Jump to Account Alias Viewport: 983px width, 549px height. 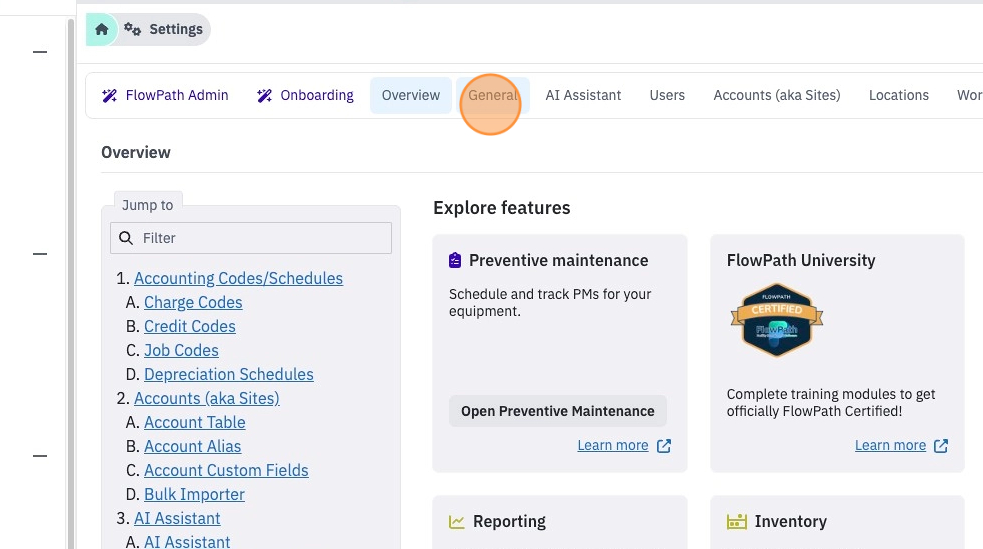tap(192, 446)
